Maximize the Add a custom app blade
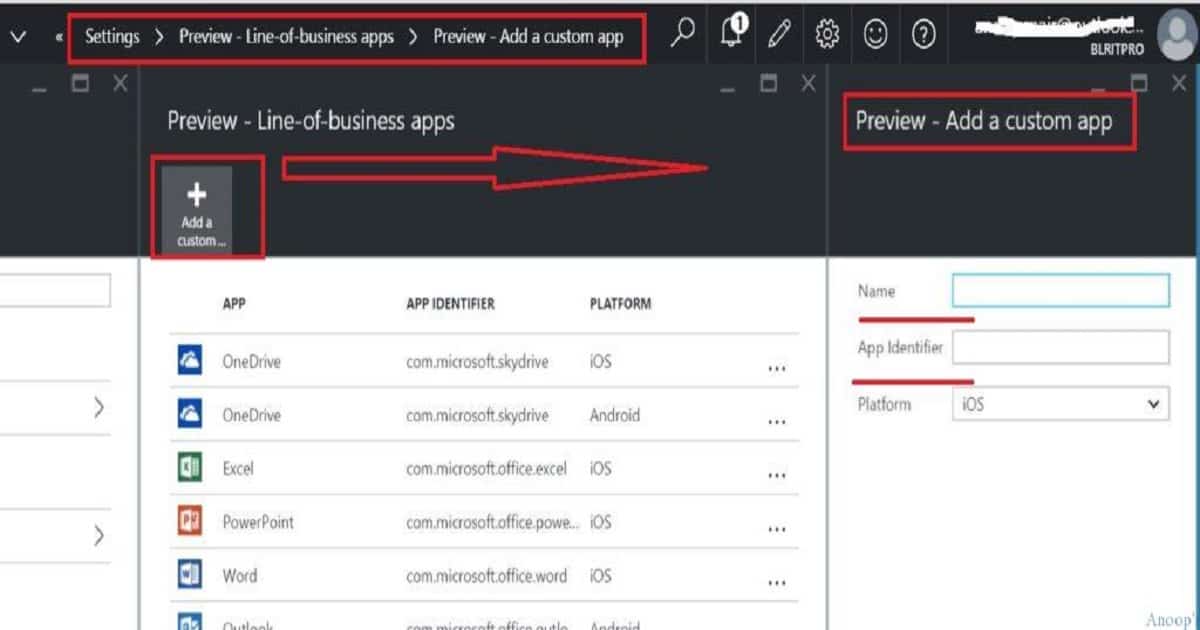The height and width of the screenshot is (630, 1200). click(x=1139, y=82)
